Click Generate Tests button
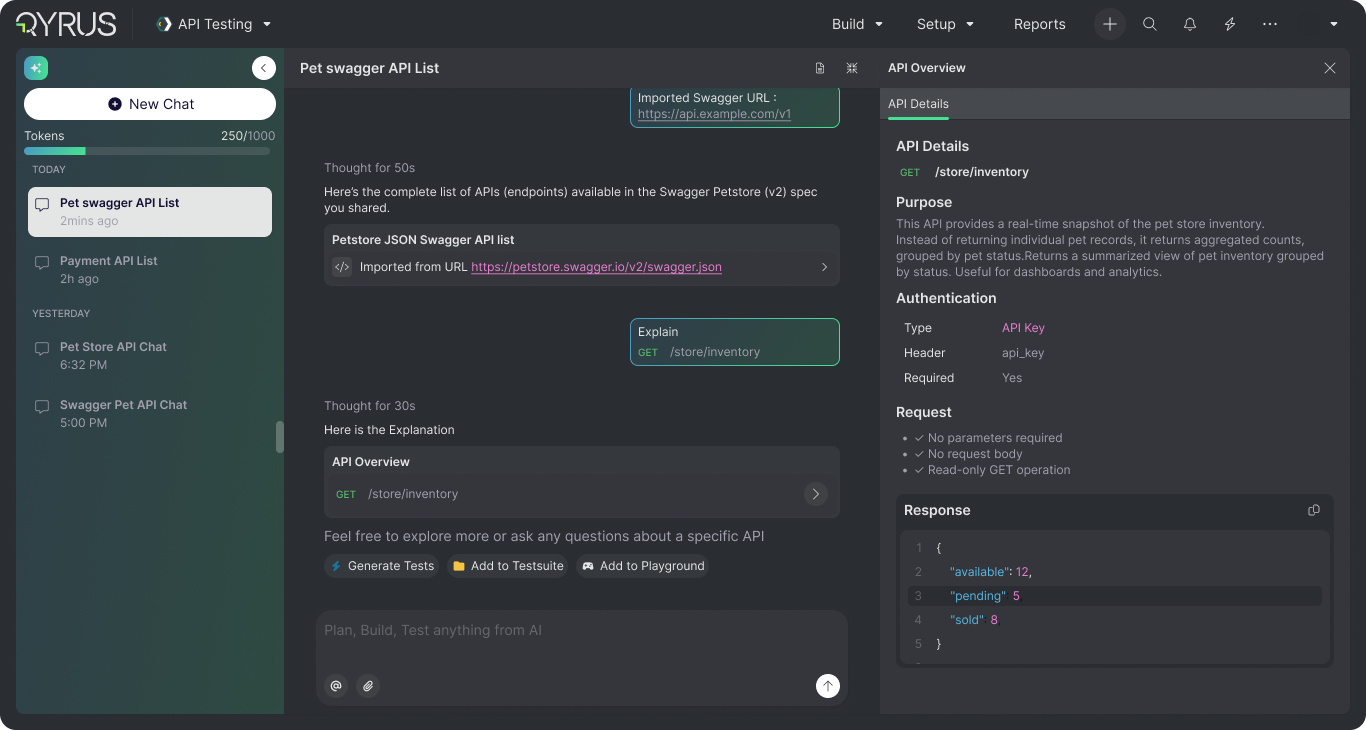 (381, 566)
